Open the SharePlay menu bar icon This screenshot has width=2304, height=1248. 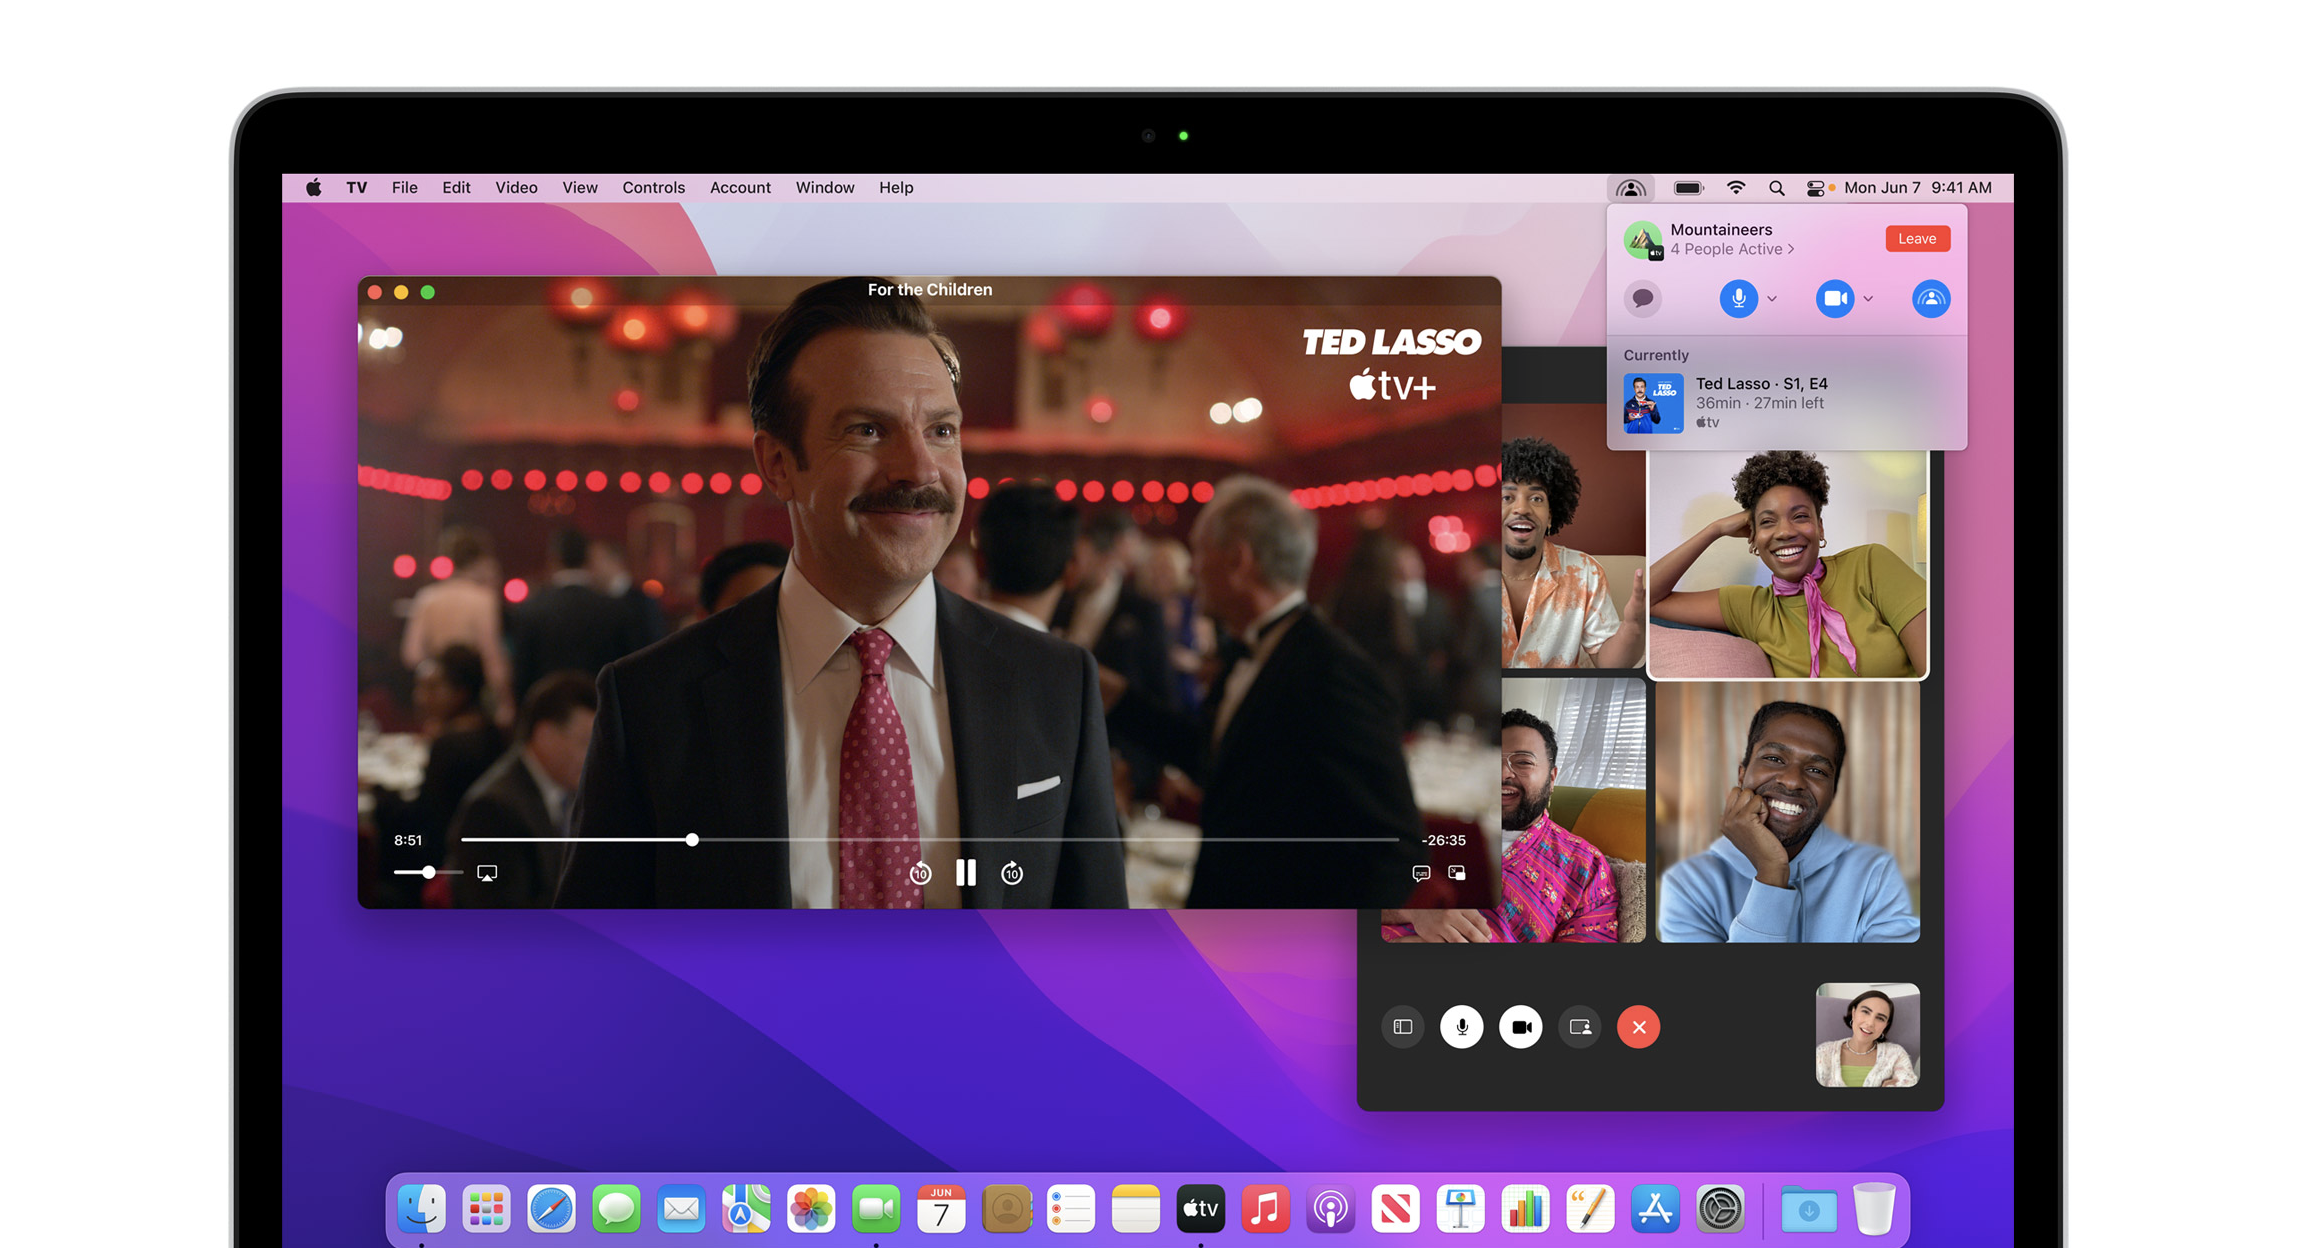1631,188
